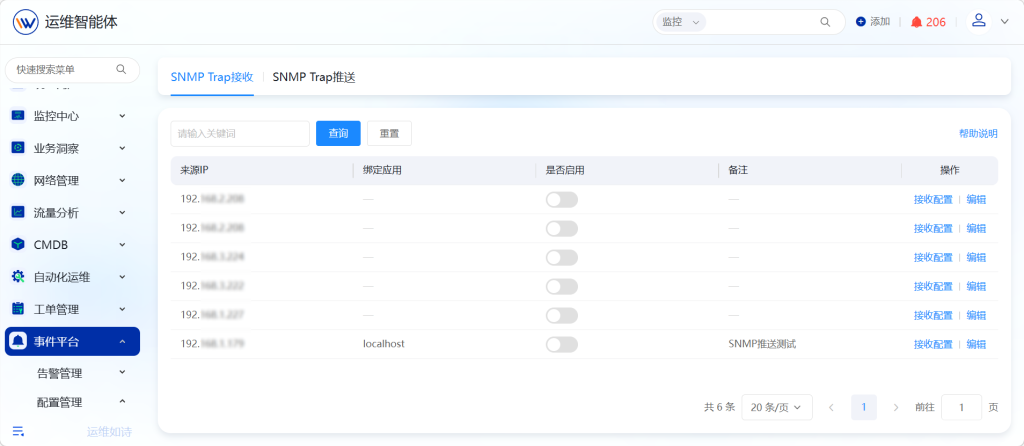Click the 请输入关键词 keyword input field

(x=240, y=133)
